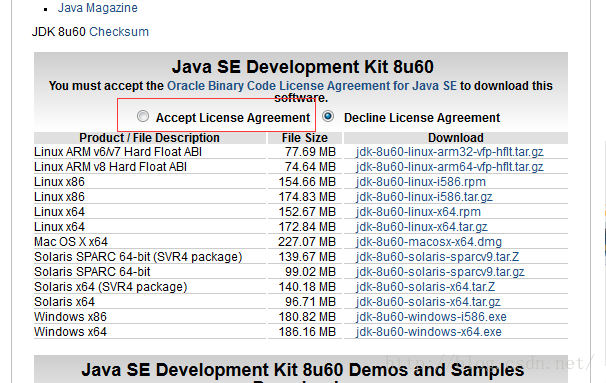
Task: Select the Decline License Agreement radio button
Action: [328, 116]
